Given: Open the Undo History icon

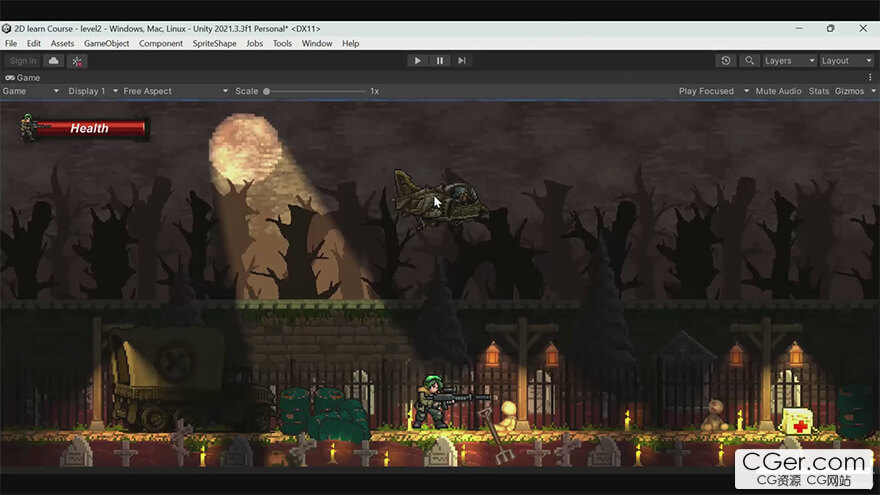Looking at the screenshot, I should point(726,61).
